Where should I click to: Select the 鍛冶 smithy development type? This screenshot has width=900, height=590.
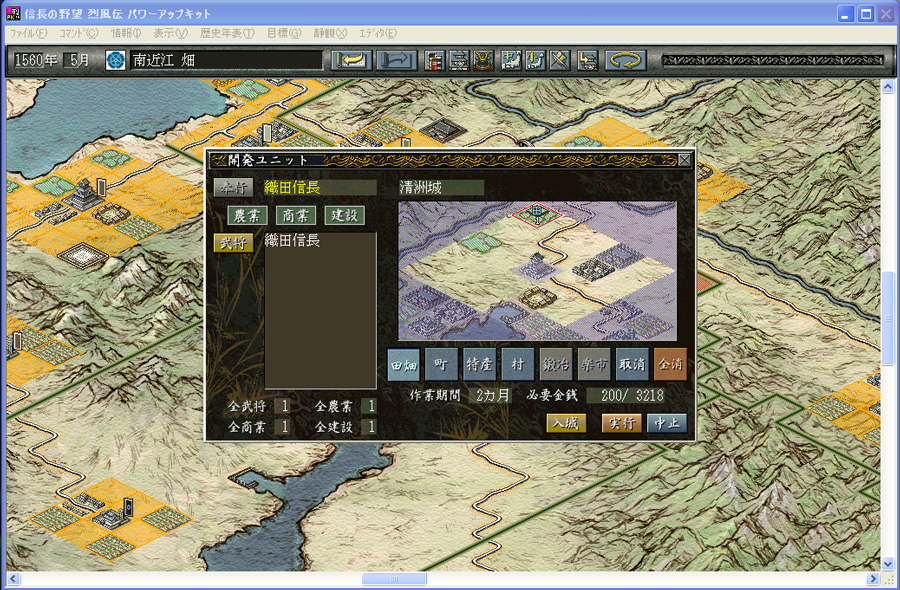coord(556,364)
